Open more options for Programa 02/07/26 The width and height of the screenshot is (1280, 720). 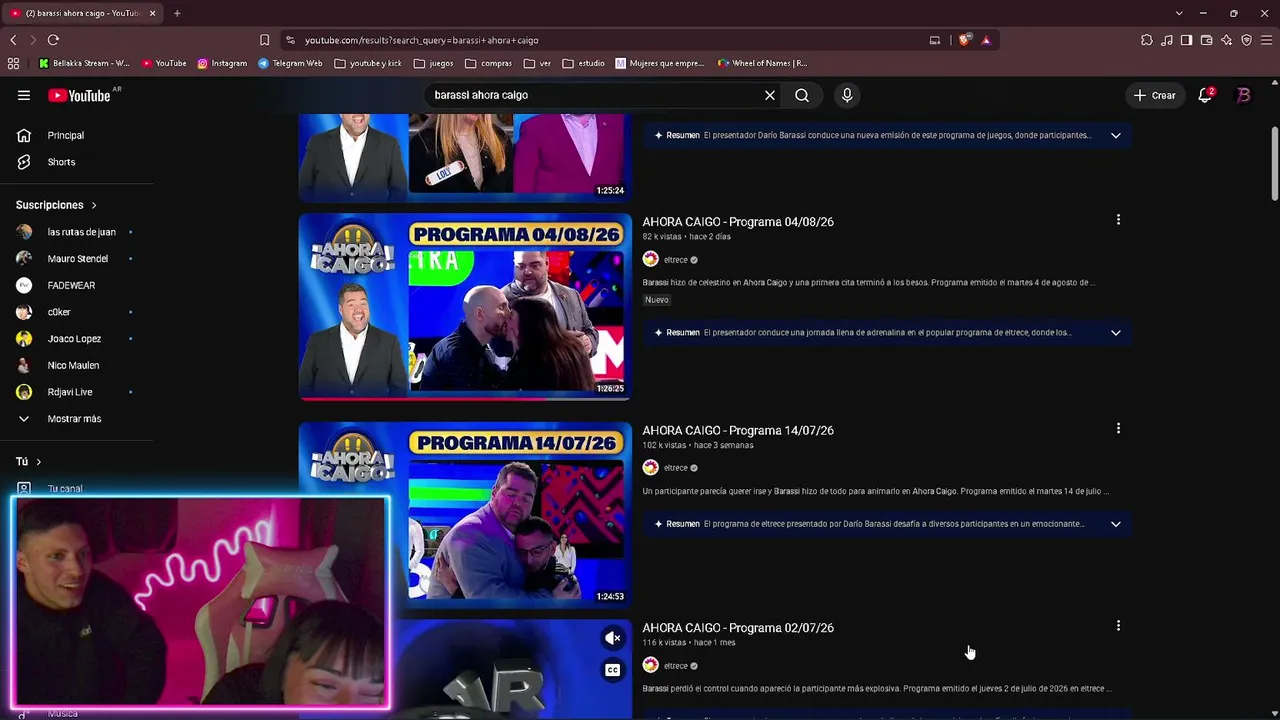(x=1118, y=626)
